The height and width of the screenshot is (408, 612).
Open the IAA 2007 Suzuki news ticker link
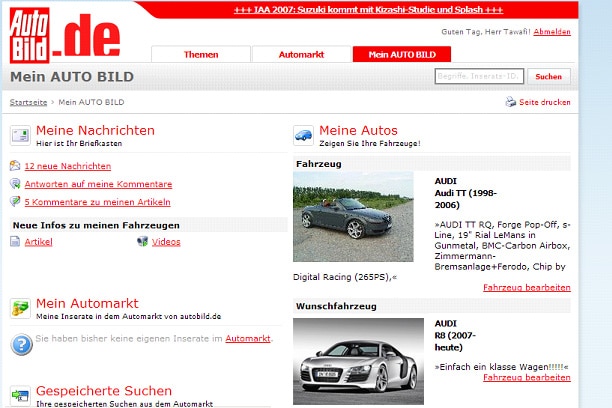tap(368, 9)
